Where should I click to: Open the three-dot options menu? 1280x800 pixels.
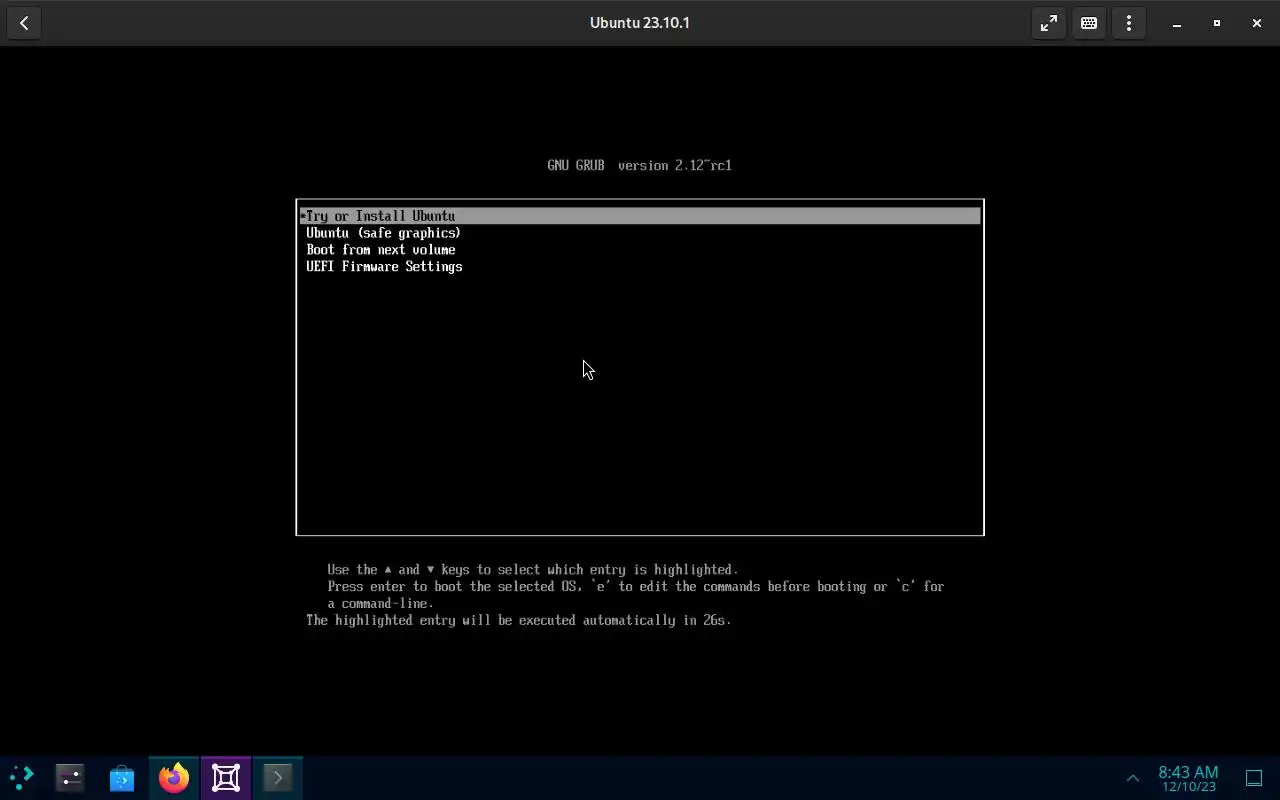point(1129,23)
